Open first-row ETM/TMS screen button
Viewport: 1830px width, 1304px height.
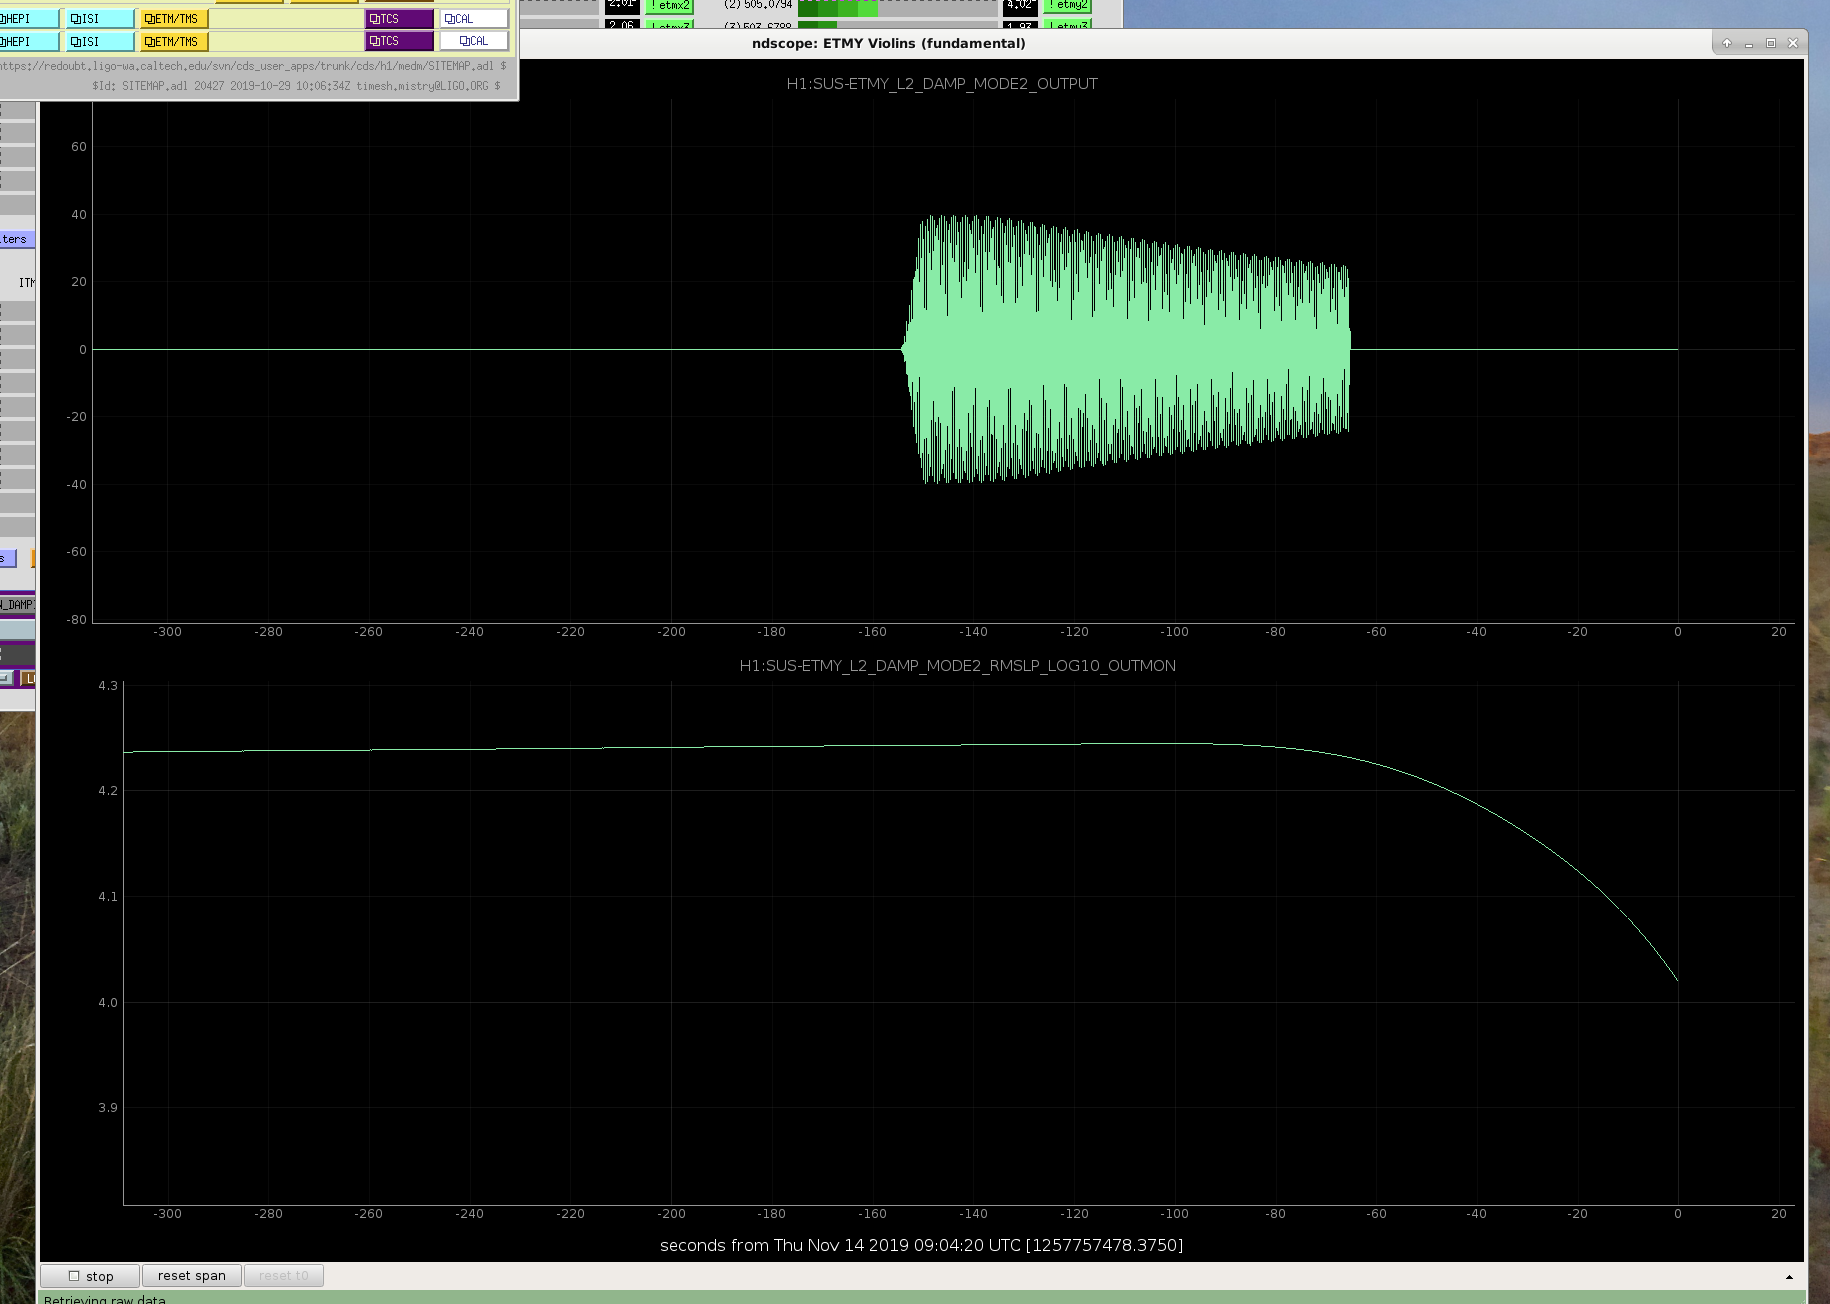point(173,19)
